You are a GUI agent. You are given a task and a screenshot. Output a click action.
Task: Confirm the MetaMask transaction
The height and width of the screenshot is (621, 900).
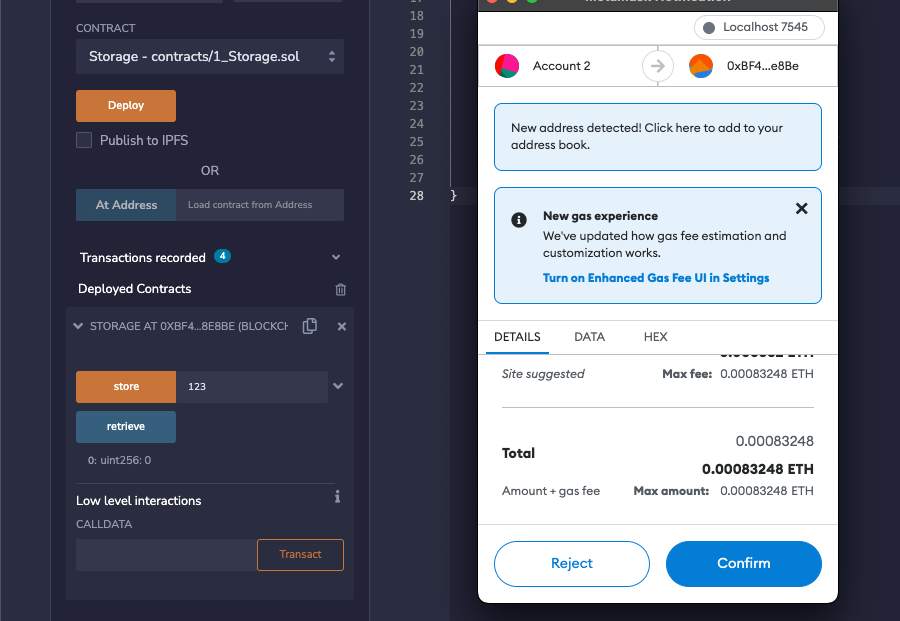click(744, 564)
